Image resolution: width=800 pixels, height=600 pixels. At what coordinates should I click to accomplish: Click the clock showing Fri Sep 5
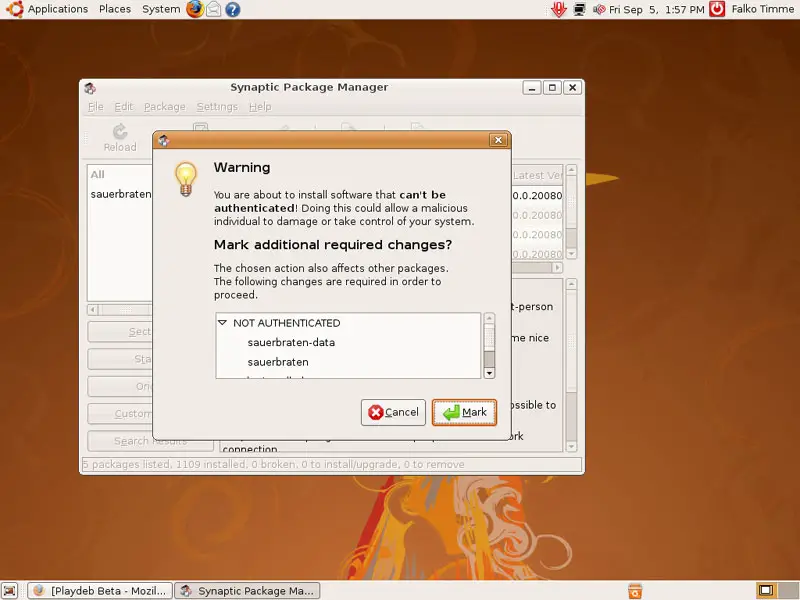(656, 9)
